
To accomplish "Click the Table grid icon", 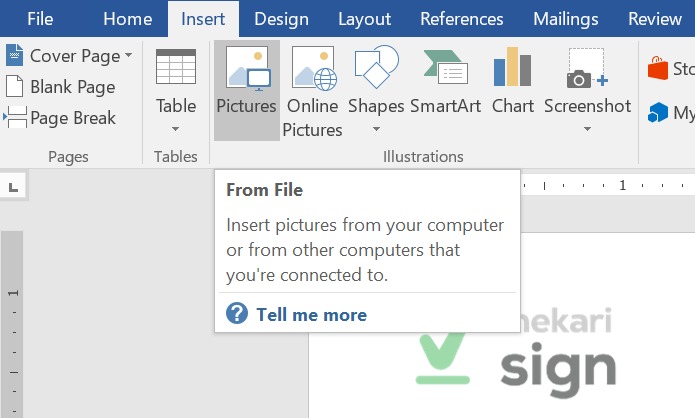I will pyautogui.click(x=176, y=67).
